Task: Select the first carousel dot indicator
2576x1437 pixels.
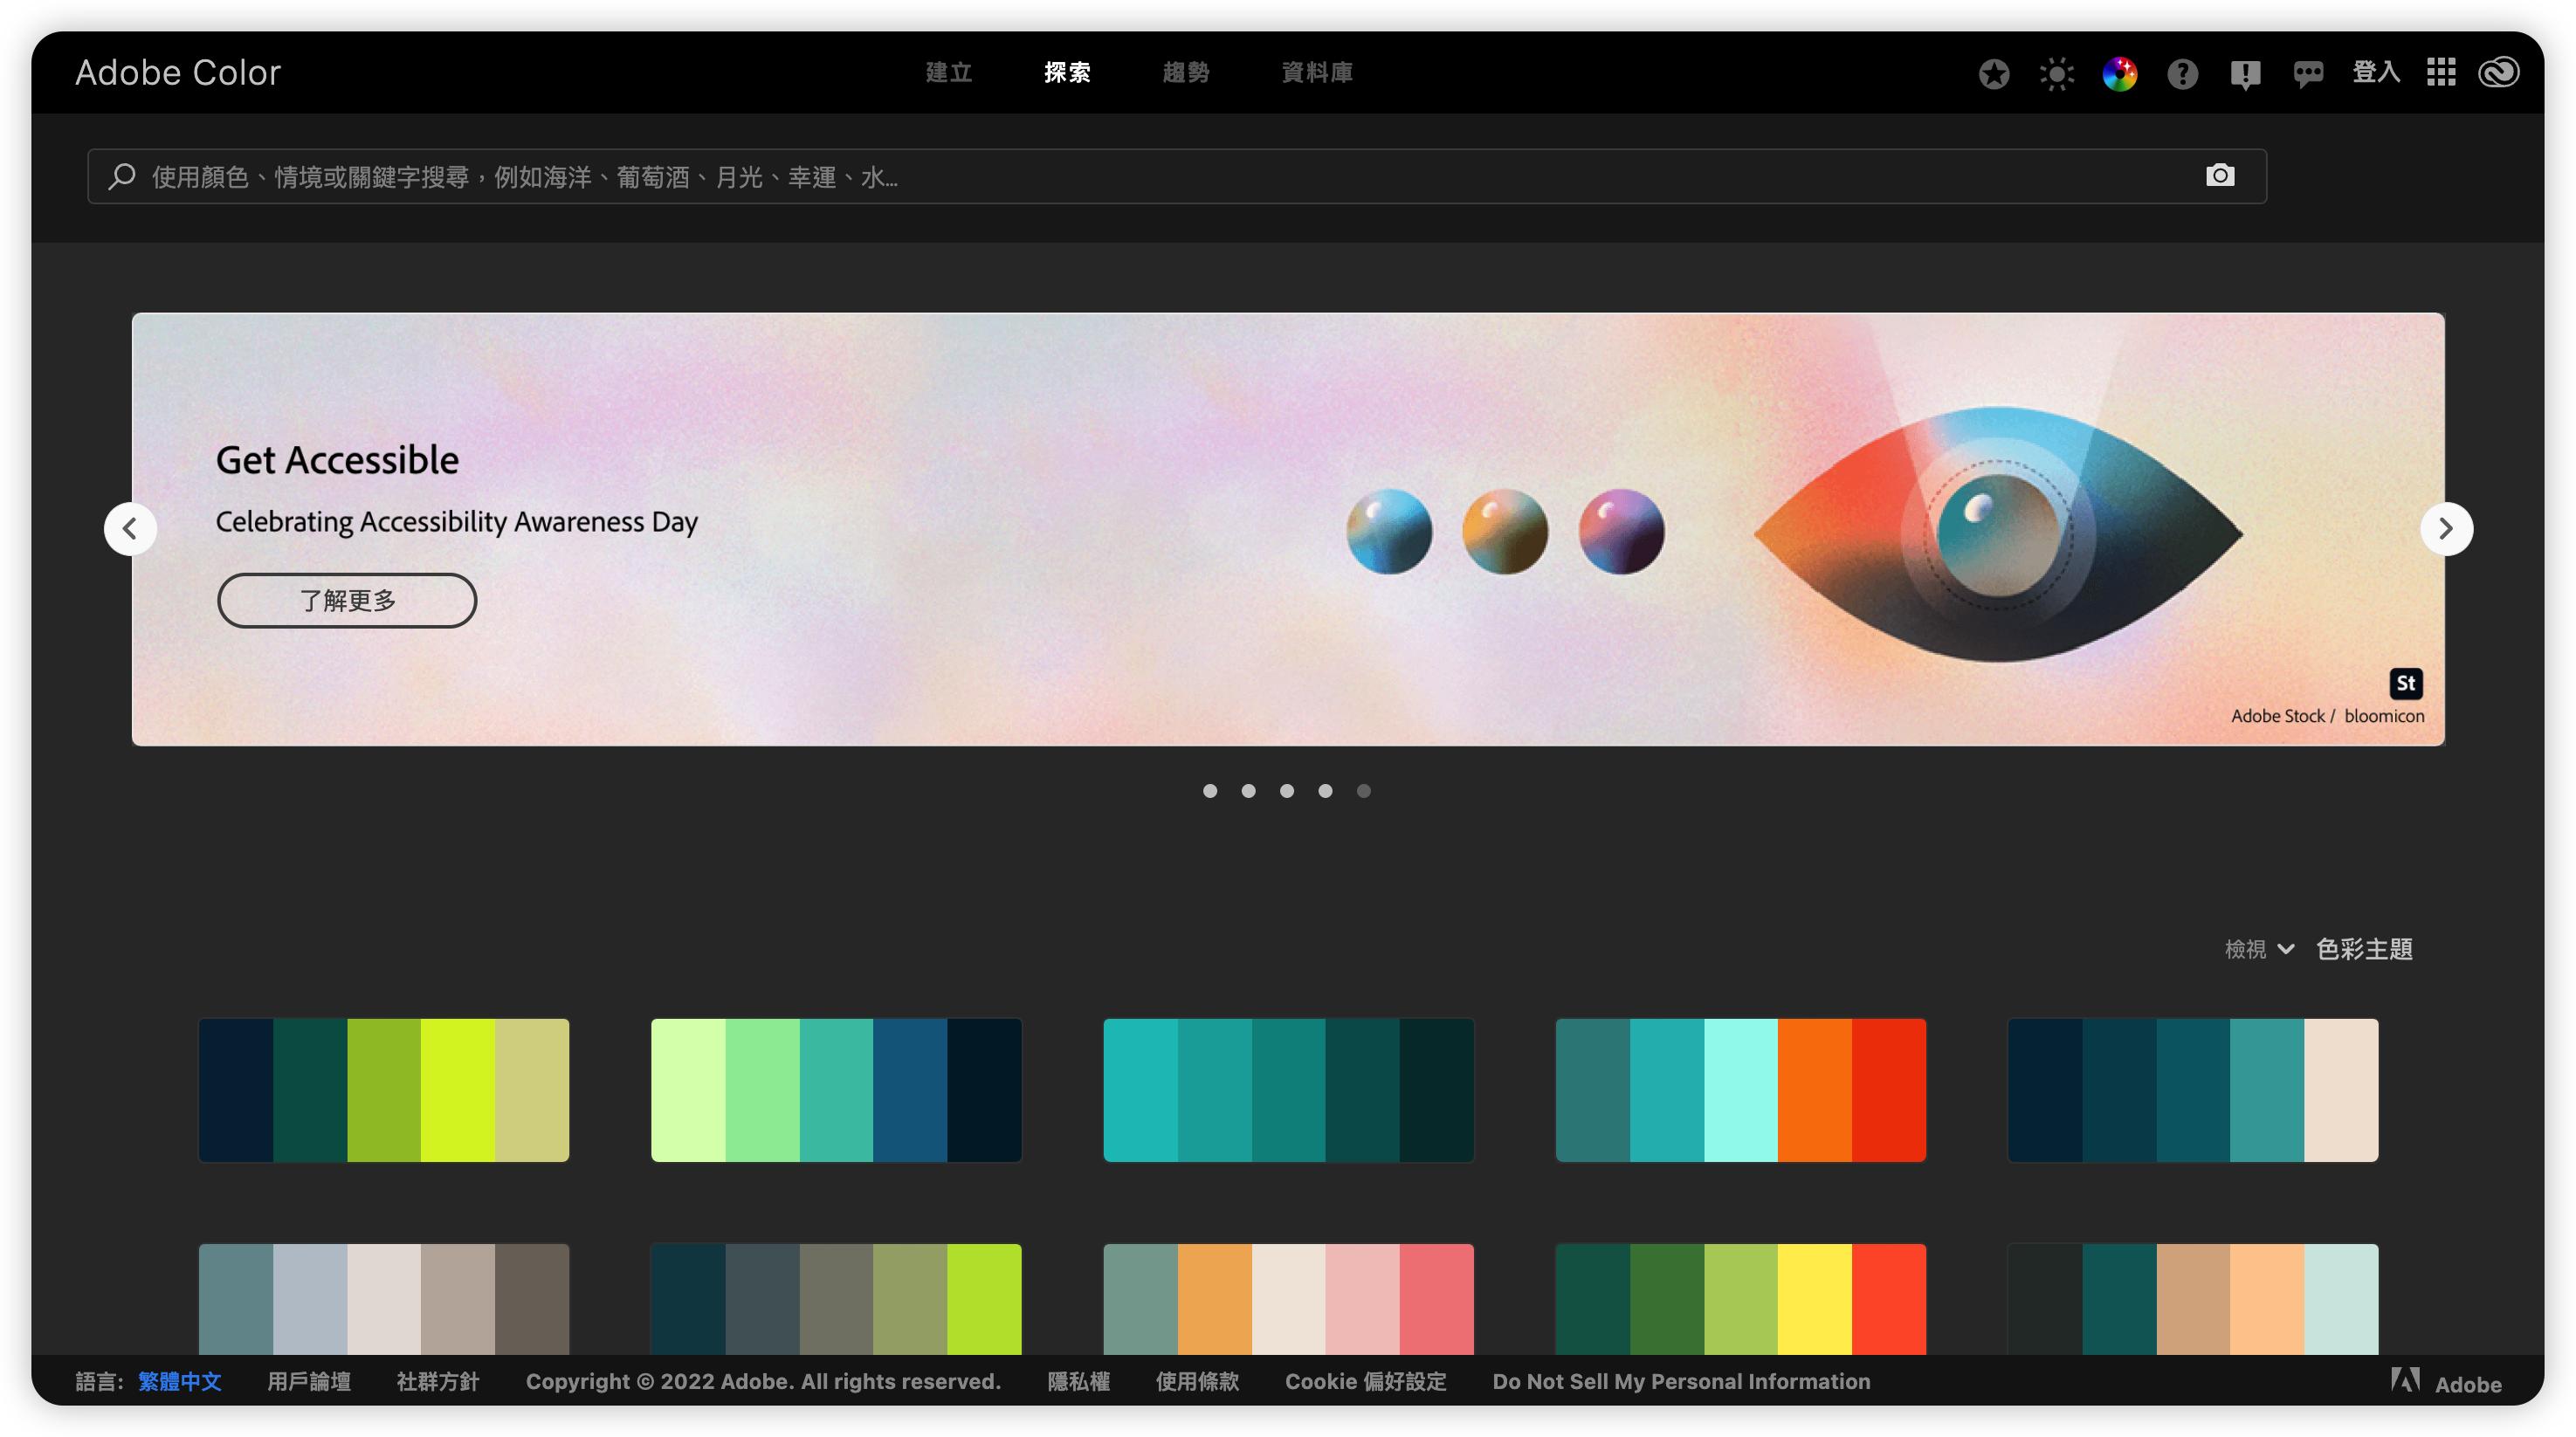Action: [1210, 790]
